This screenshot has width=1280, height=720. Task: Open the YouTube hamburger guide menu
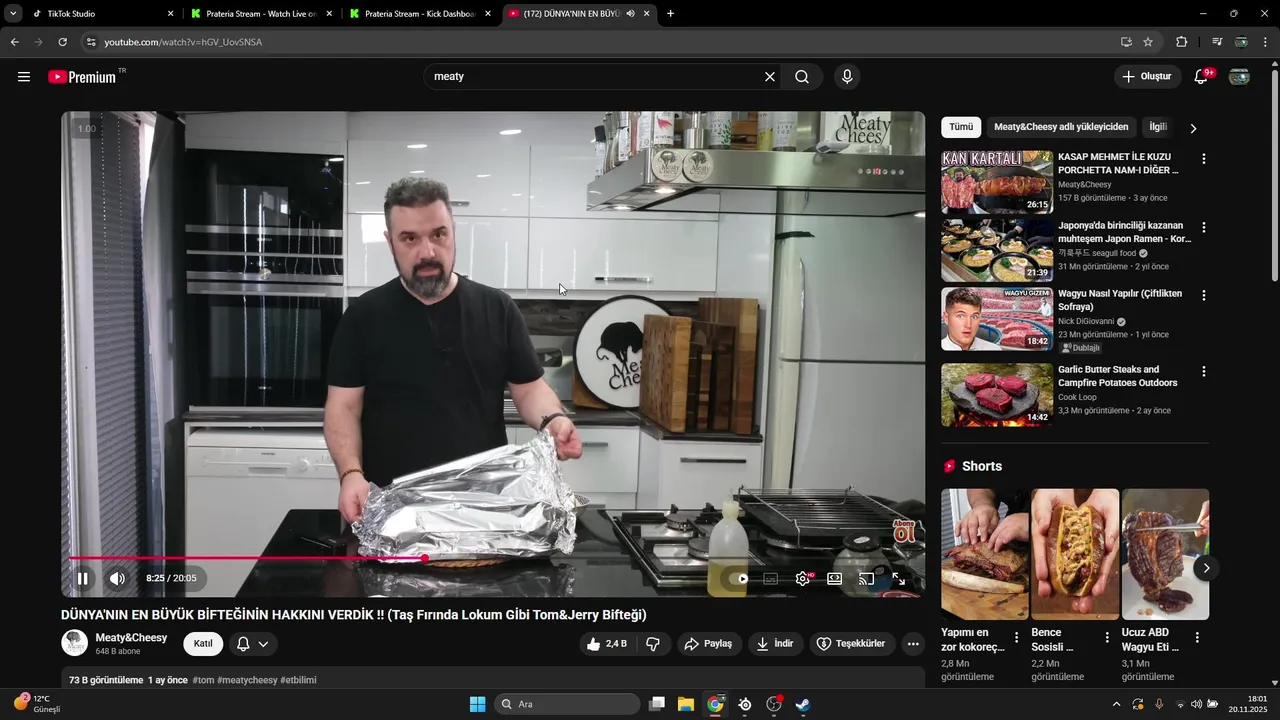[24, 77]
